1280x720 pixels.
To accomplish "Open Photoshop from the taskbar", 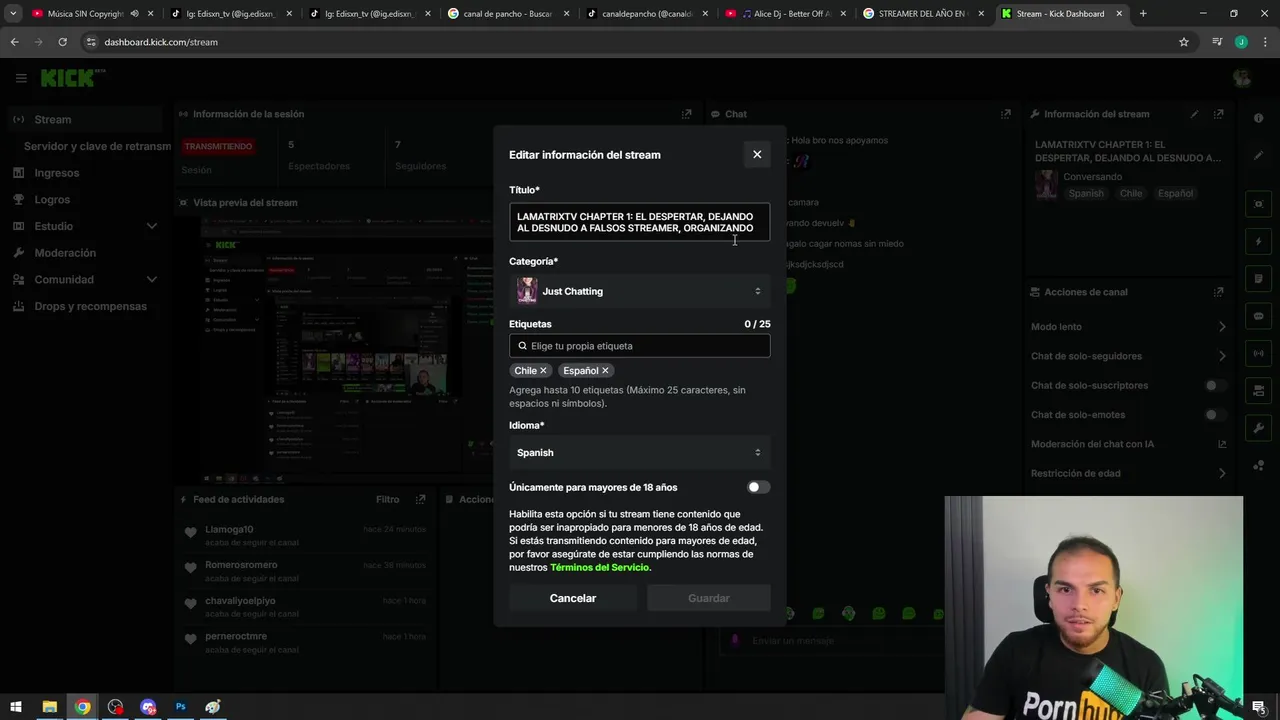I will [180, 707].
